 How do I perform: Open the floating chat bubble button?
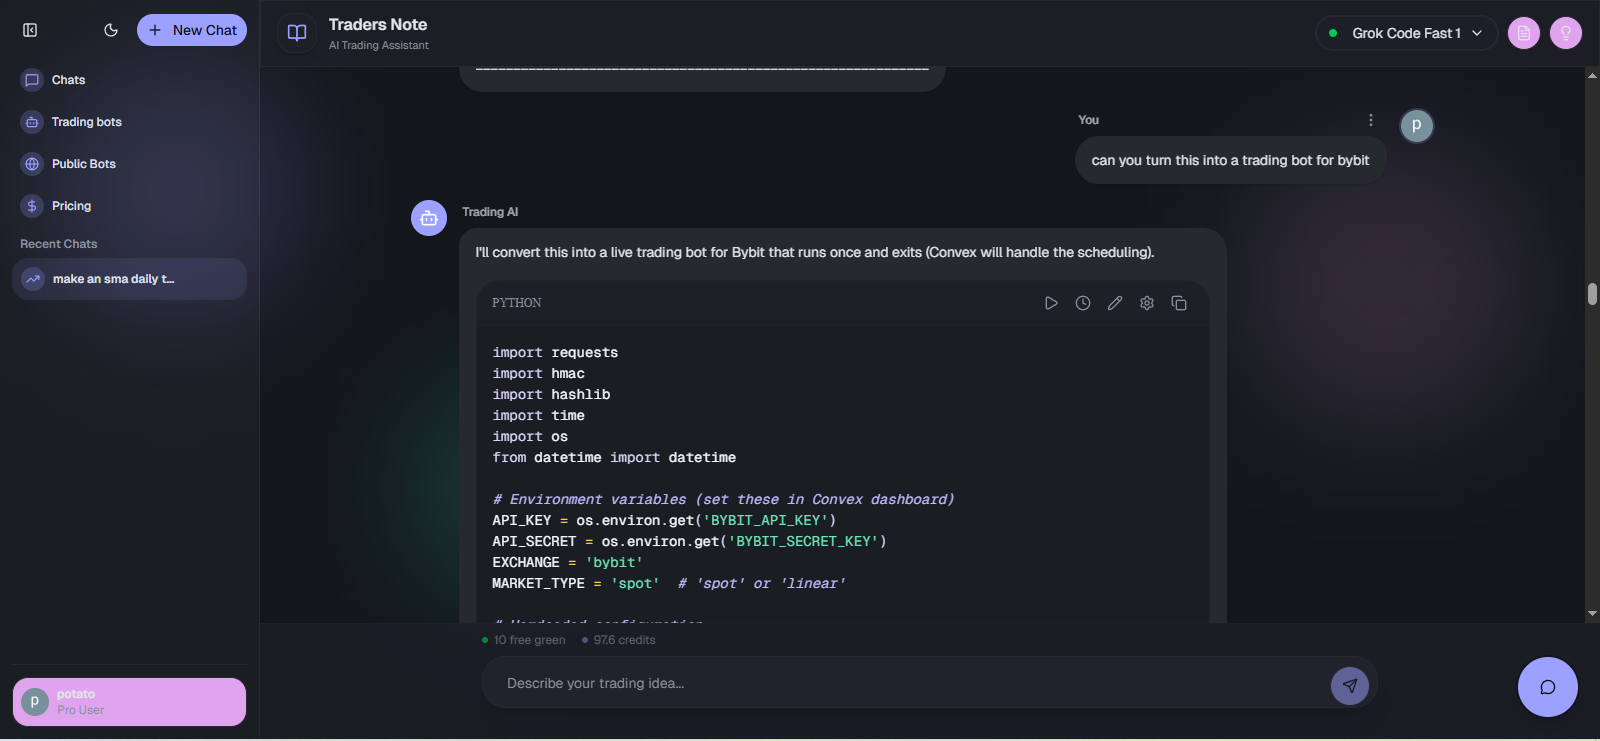coord(1547,687)
